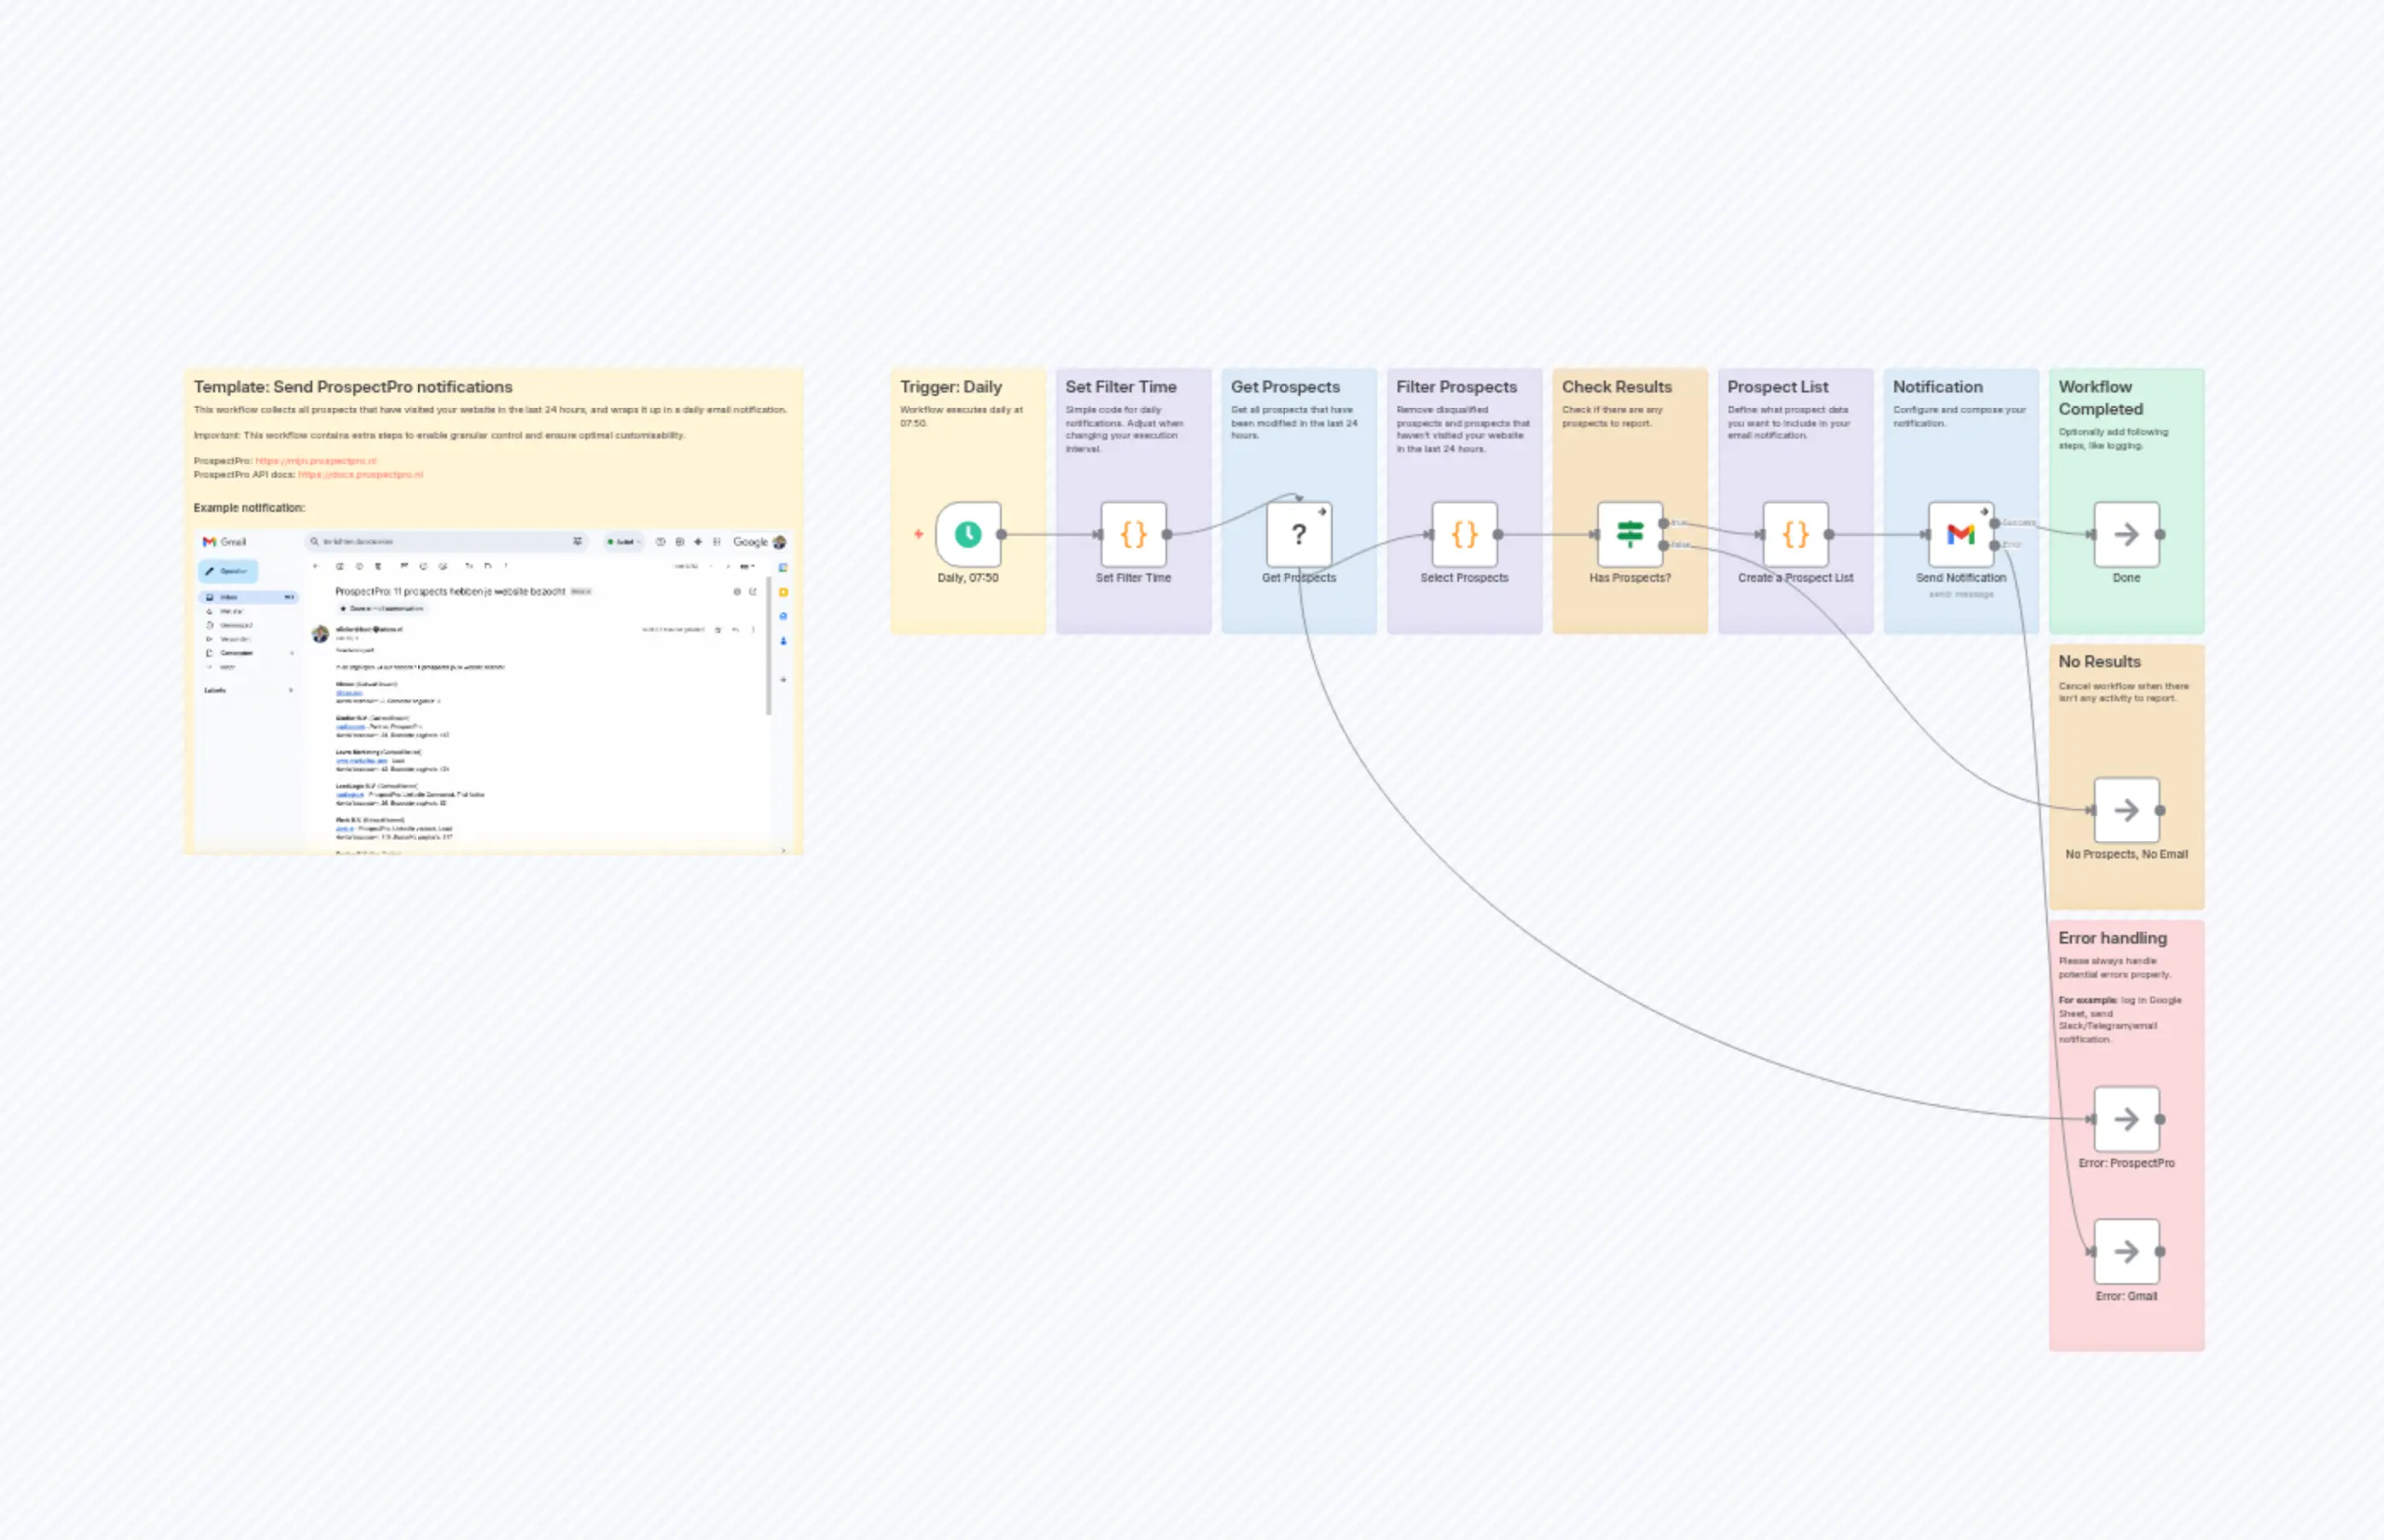Screen dimensions: 2384x1540
Task: Open the mijn.prospectpro.nl link
Action: click(315, 462)
